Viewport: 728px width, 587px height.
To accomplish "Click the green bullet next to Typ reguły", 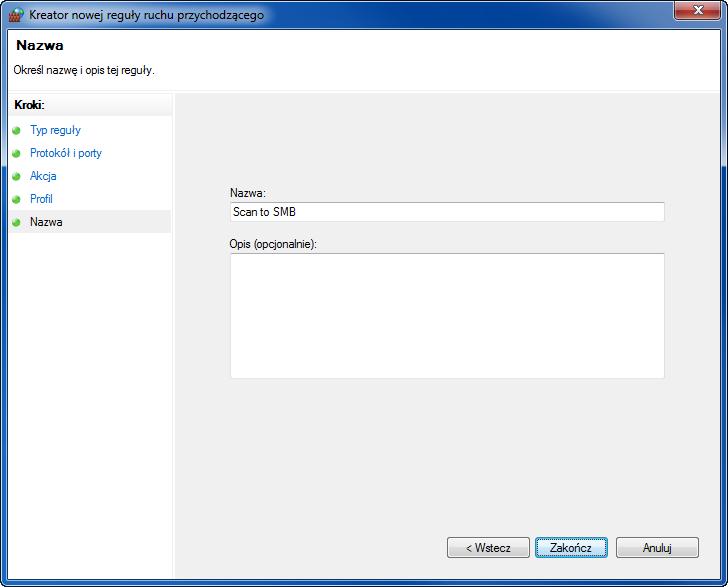I will click(17, 130).
